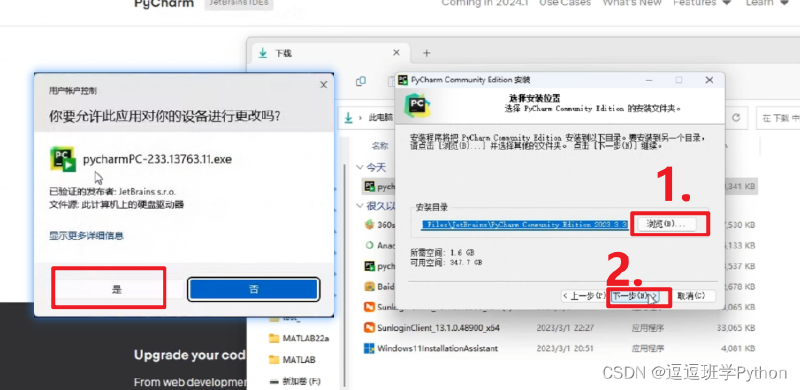Open the What's New menu item
Screen dimensions: 800x390
632,3
